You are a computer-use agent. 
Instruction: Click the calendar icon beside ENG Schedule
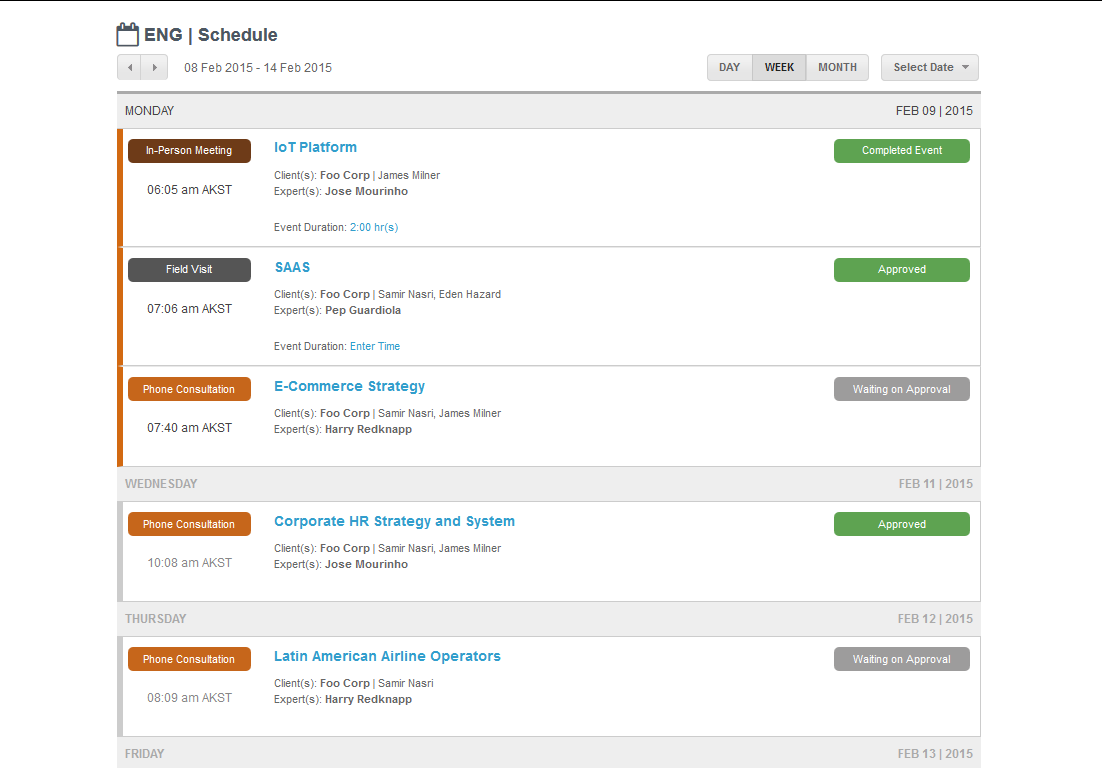(x=127, y=34)
